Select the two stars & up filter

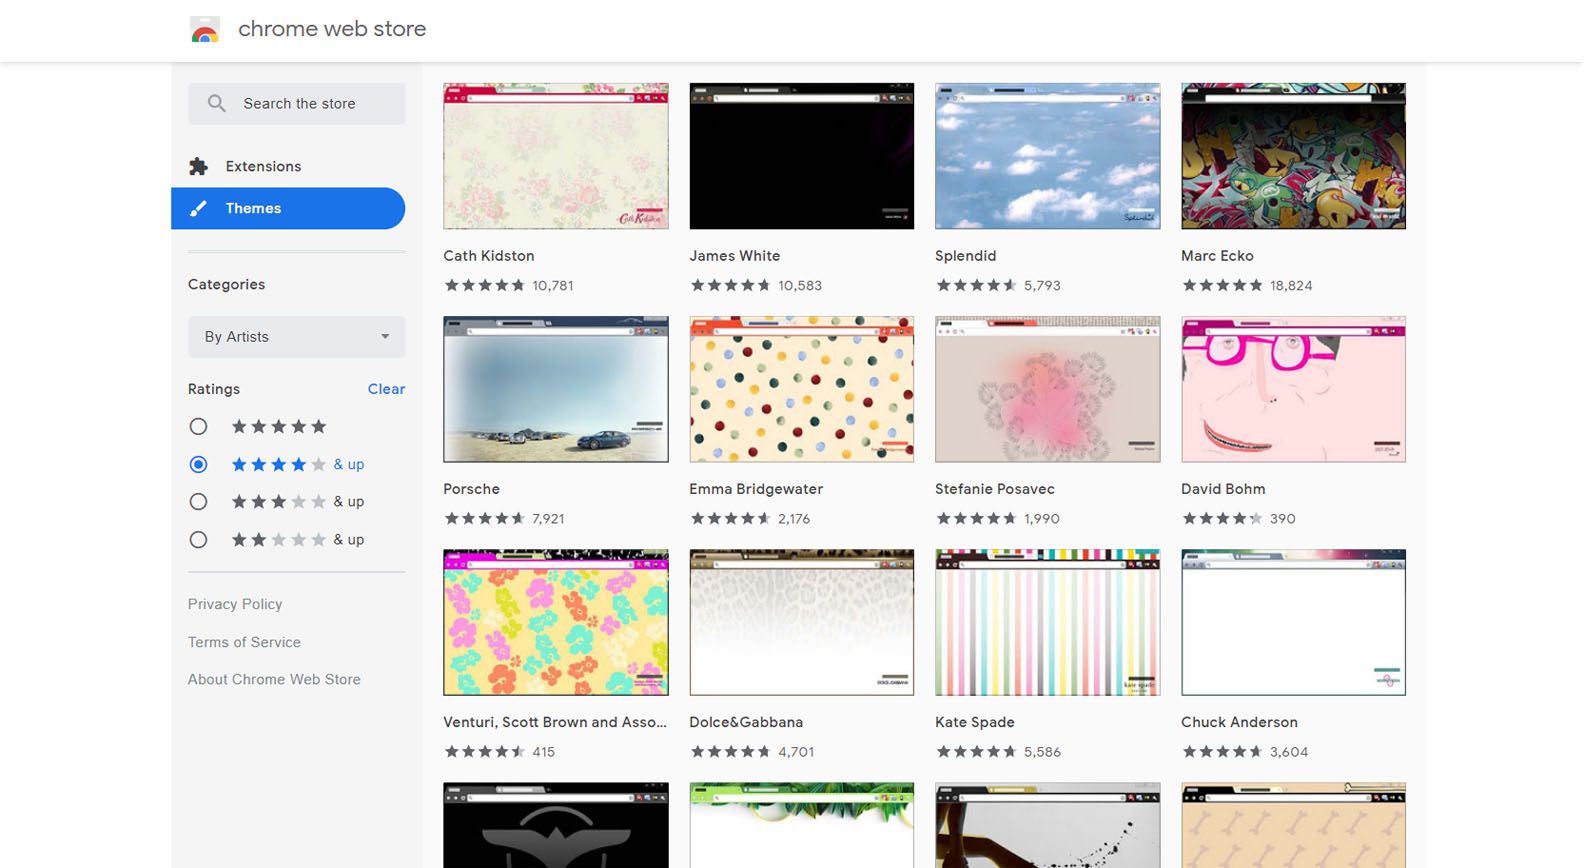[198, 539]
